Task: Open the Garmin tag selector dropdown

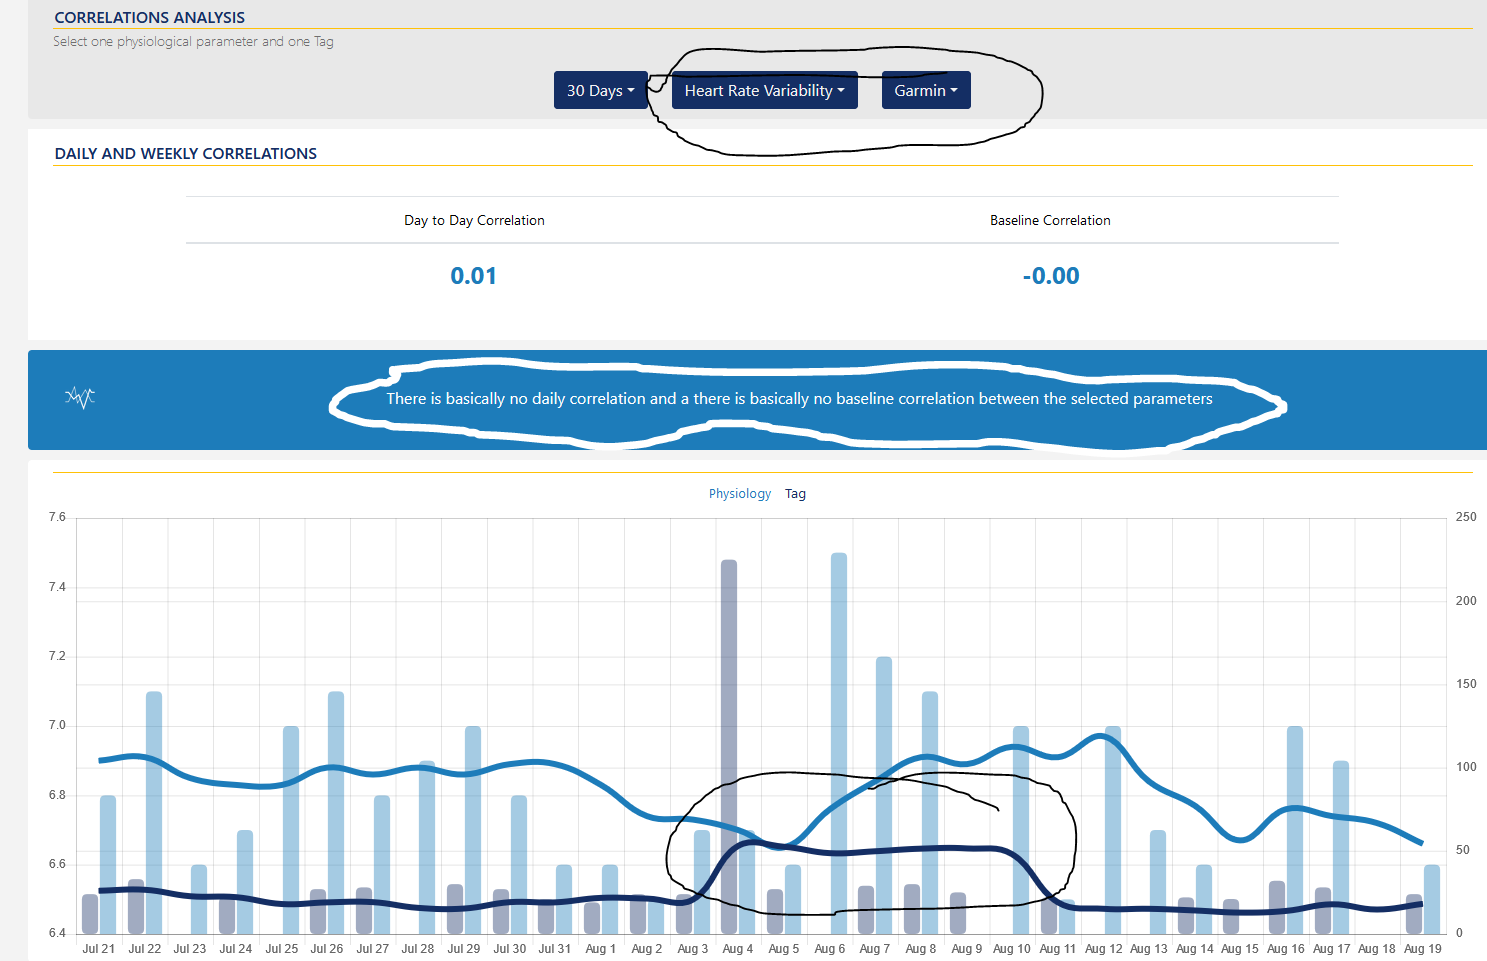Action: point(925,90)
